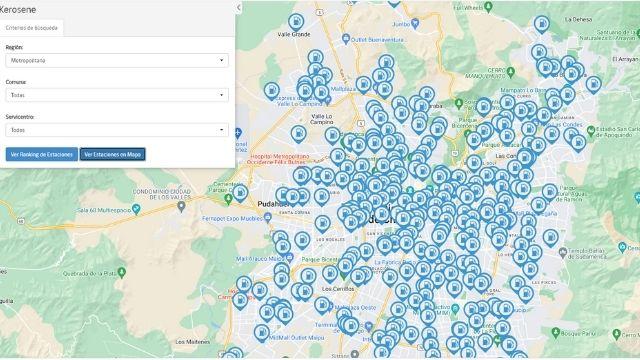Click Ver Estaciones en Mapa button

coord(113,154)
